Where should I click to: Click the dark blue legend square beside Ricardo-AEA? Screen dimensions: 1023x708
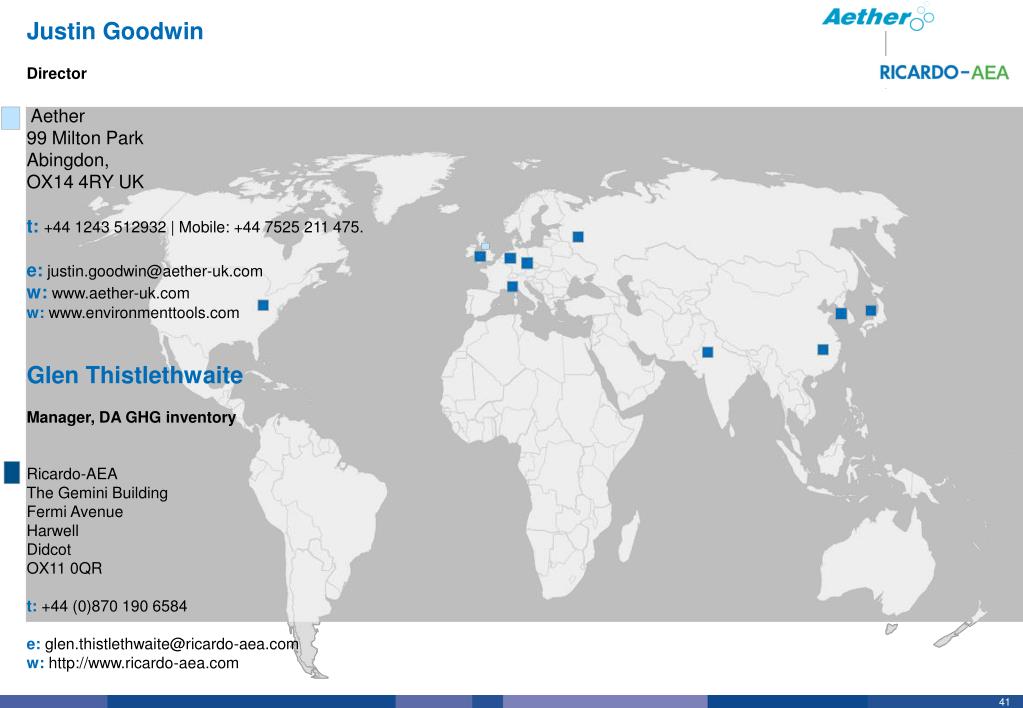click(x=12, y=472)
